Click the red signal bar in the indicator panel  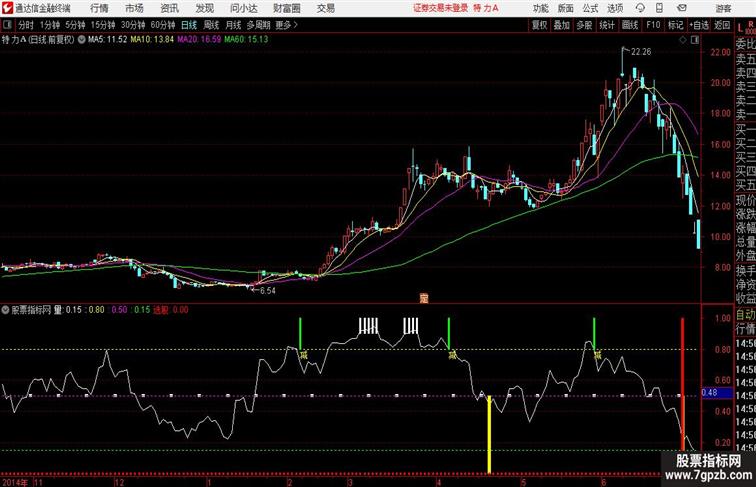pos(682,384)
